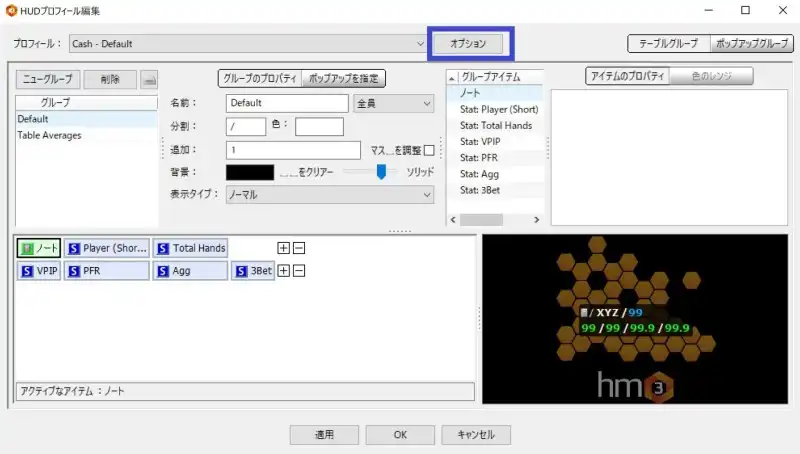Screen dimensions: 800x454
Task: Click small icon button beside 削除
Action: [148, 79]
